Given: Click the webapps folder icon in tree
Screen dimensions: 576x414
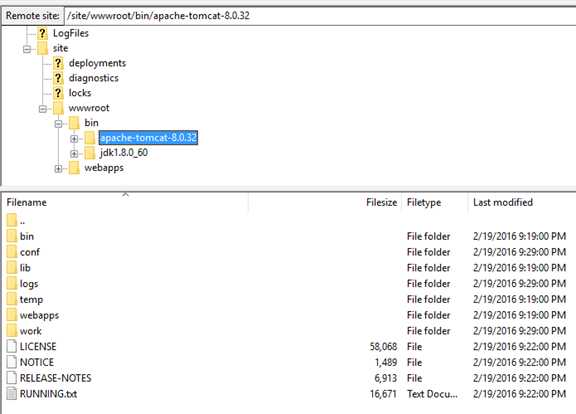Looking at the screenshot, I should coord(74,168).
